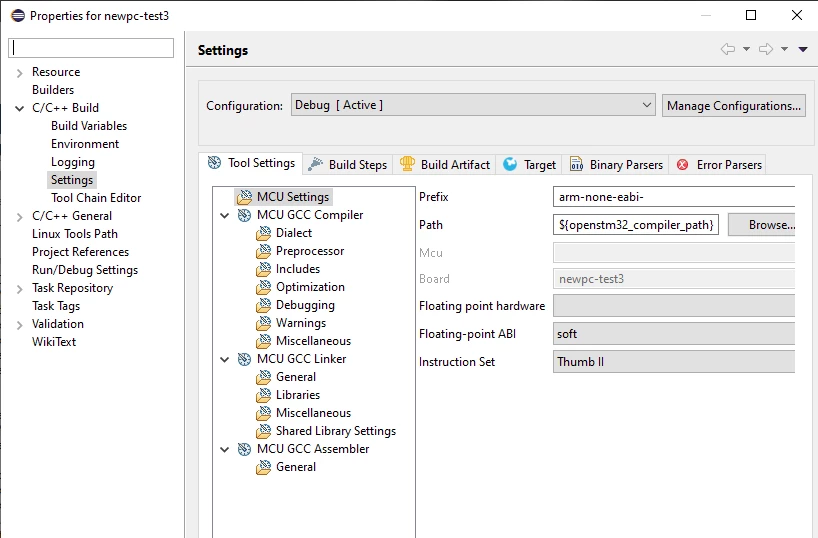Screen dimensions: 818x538
Task: Collapse the C/C++ Build node
Action: [x=19, y=109]
